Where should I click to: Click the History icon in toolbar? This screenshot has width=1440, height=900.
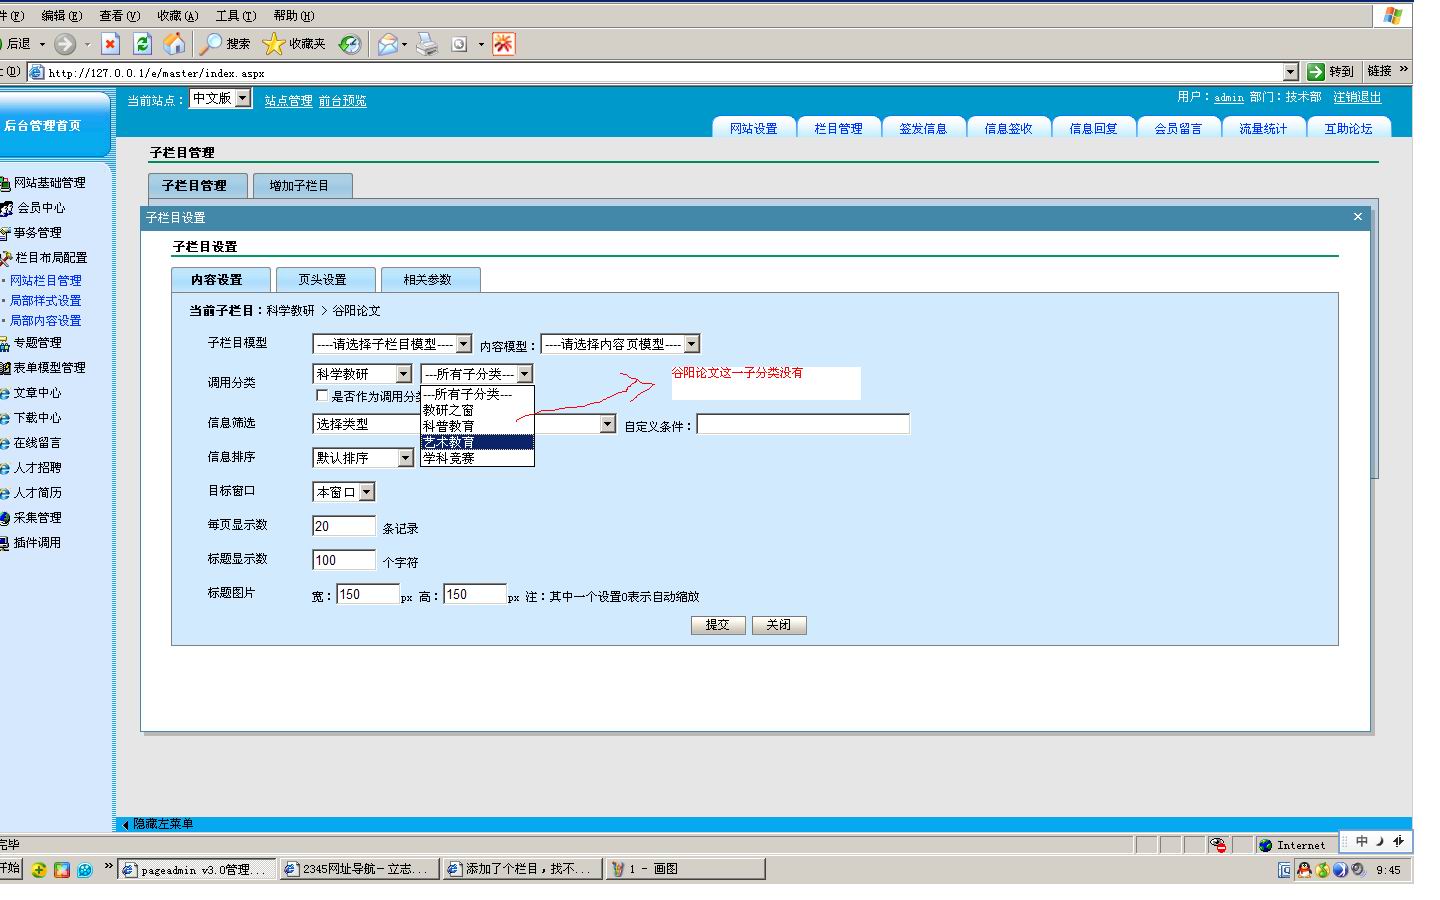349,44
